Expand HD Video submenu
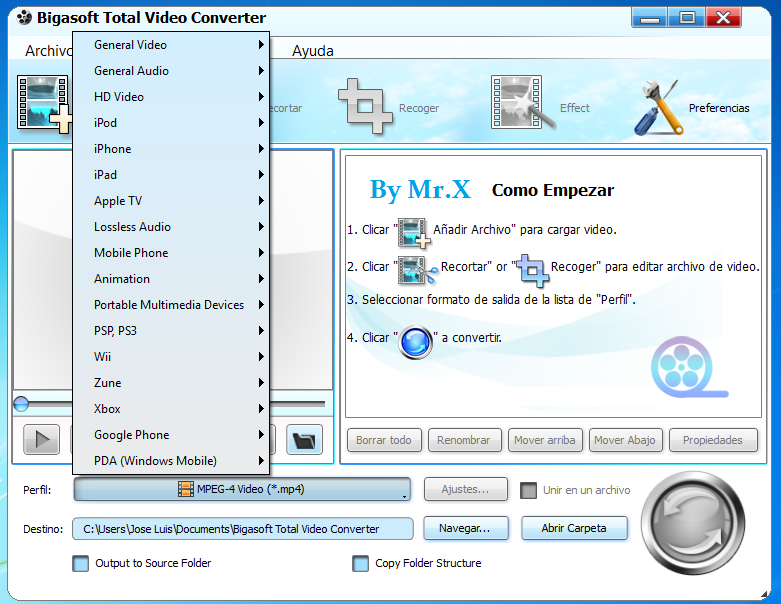781x604 pixels. pos(171,97)
